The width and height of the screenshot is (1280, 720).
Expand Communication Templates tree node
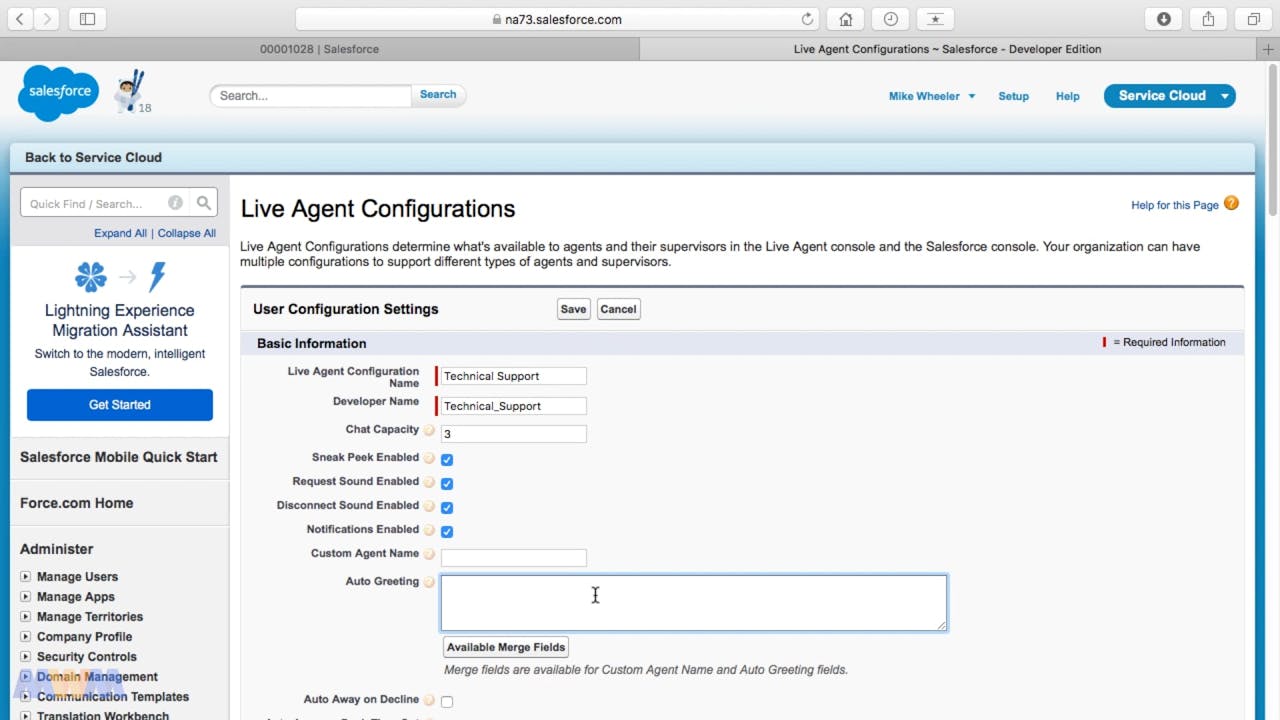tap(26, 697)
